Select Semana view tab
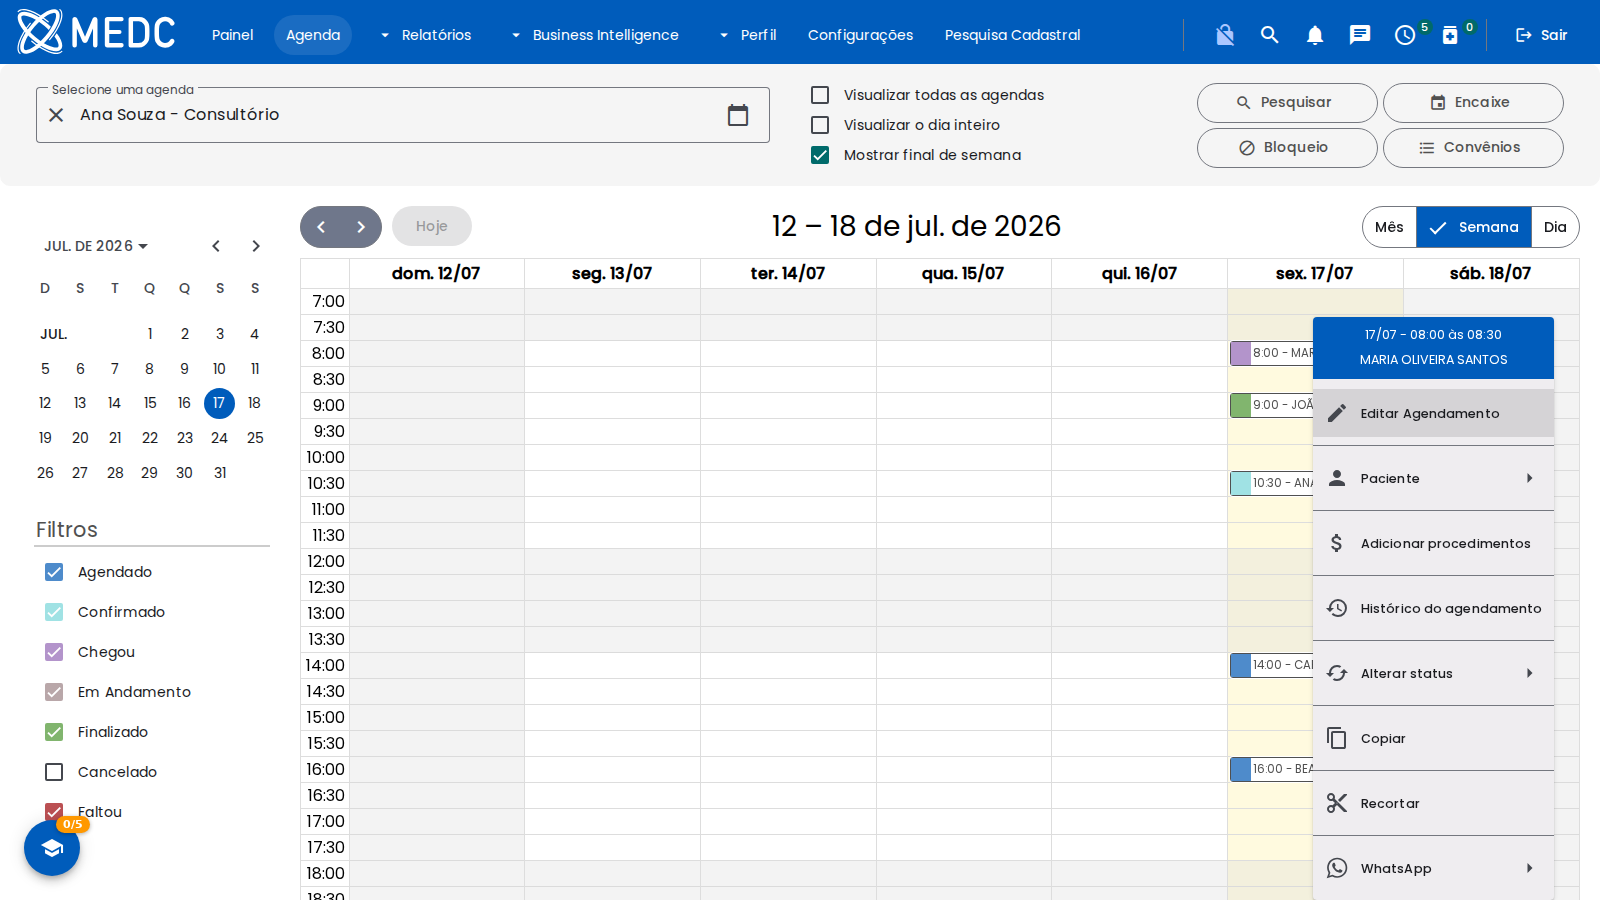Image resolution: width=1600 pixels, height=900 pixels. click(1474, 227)
